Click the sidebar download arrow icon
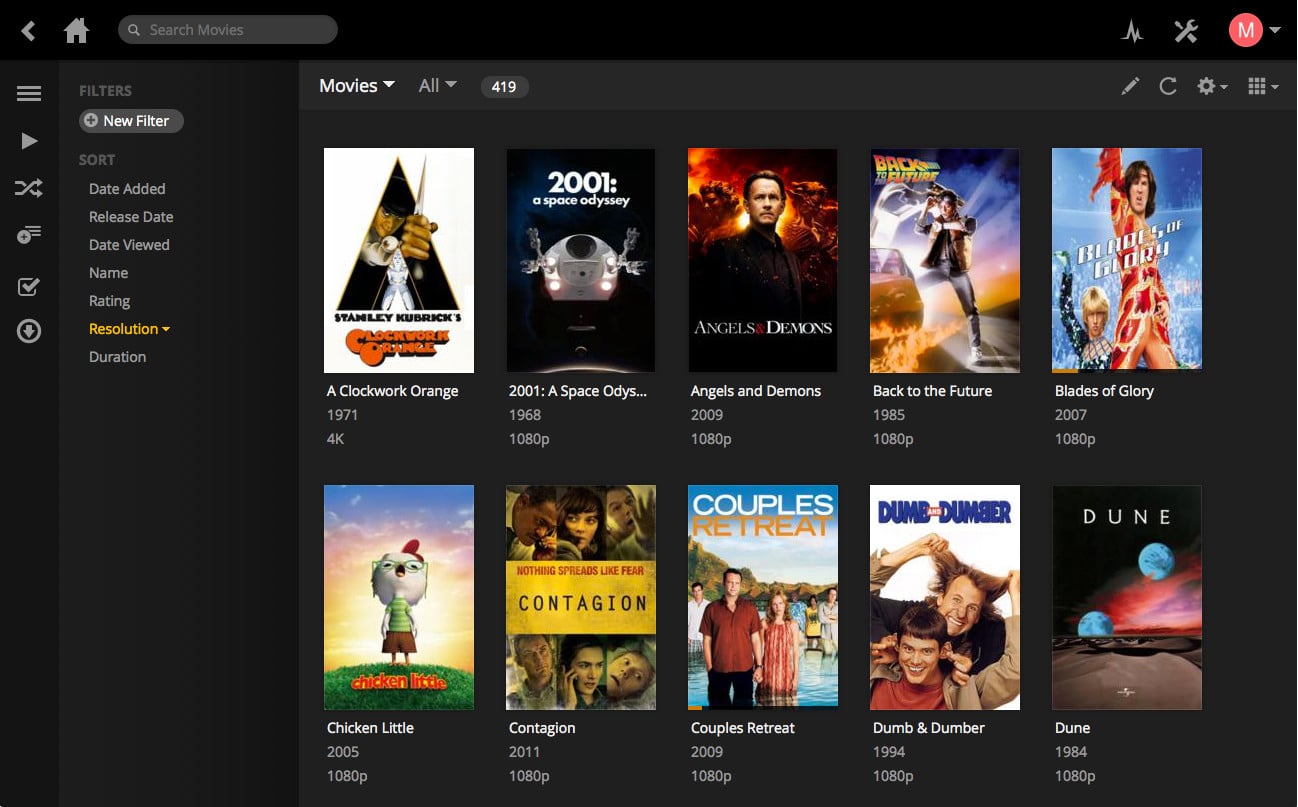The height and width of the screenshot is (807, 1298). (x=29, y=331)
